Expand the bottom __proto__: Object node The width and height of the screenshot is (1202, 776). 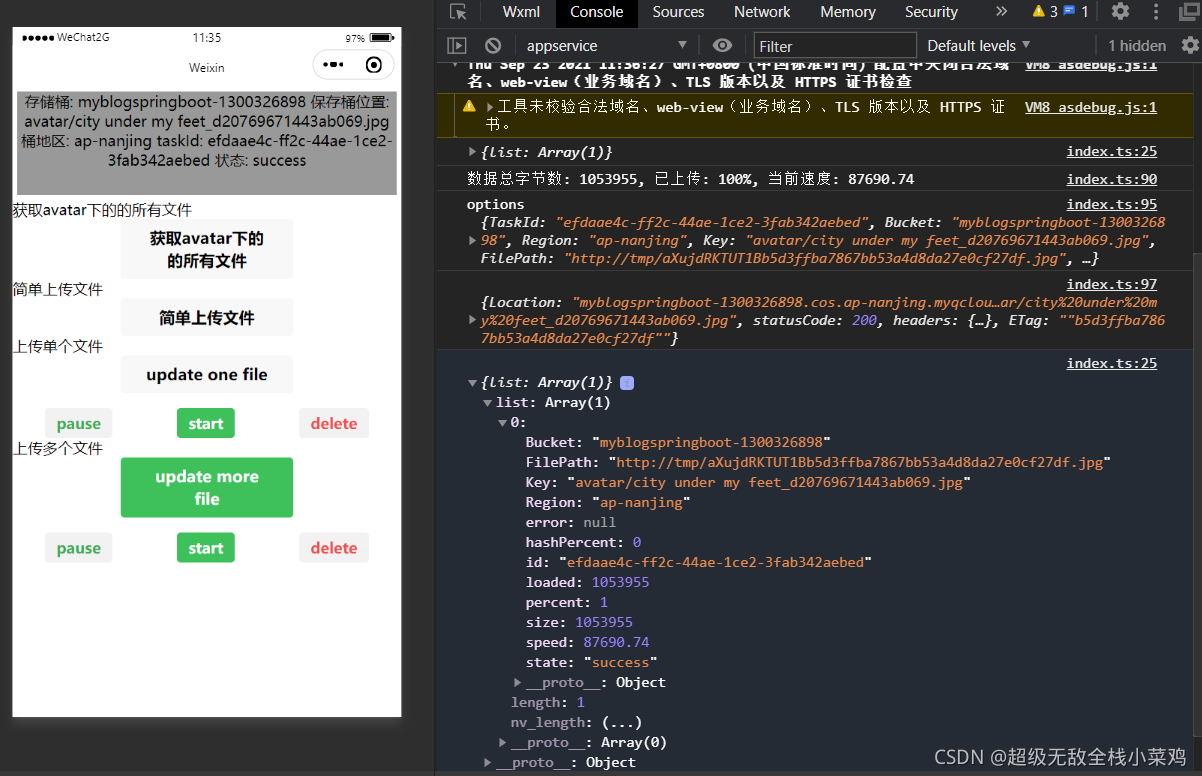487,762
